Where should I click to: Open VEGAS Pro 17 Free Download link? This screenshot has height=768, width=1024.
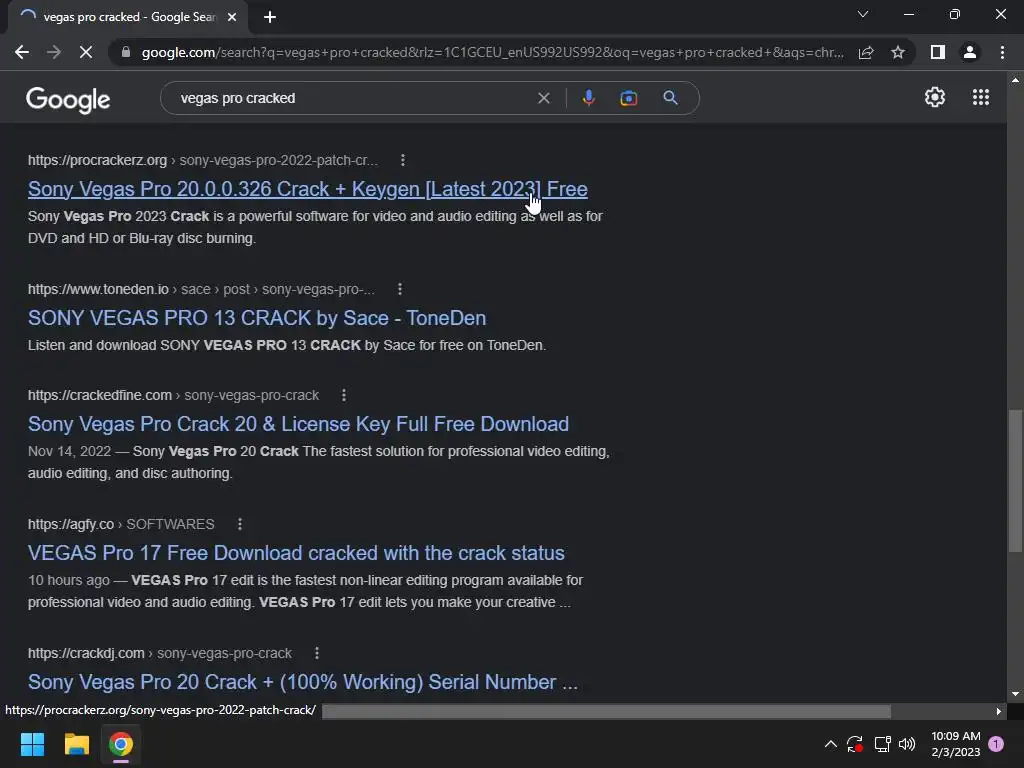pos(296,553)
